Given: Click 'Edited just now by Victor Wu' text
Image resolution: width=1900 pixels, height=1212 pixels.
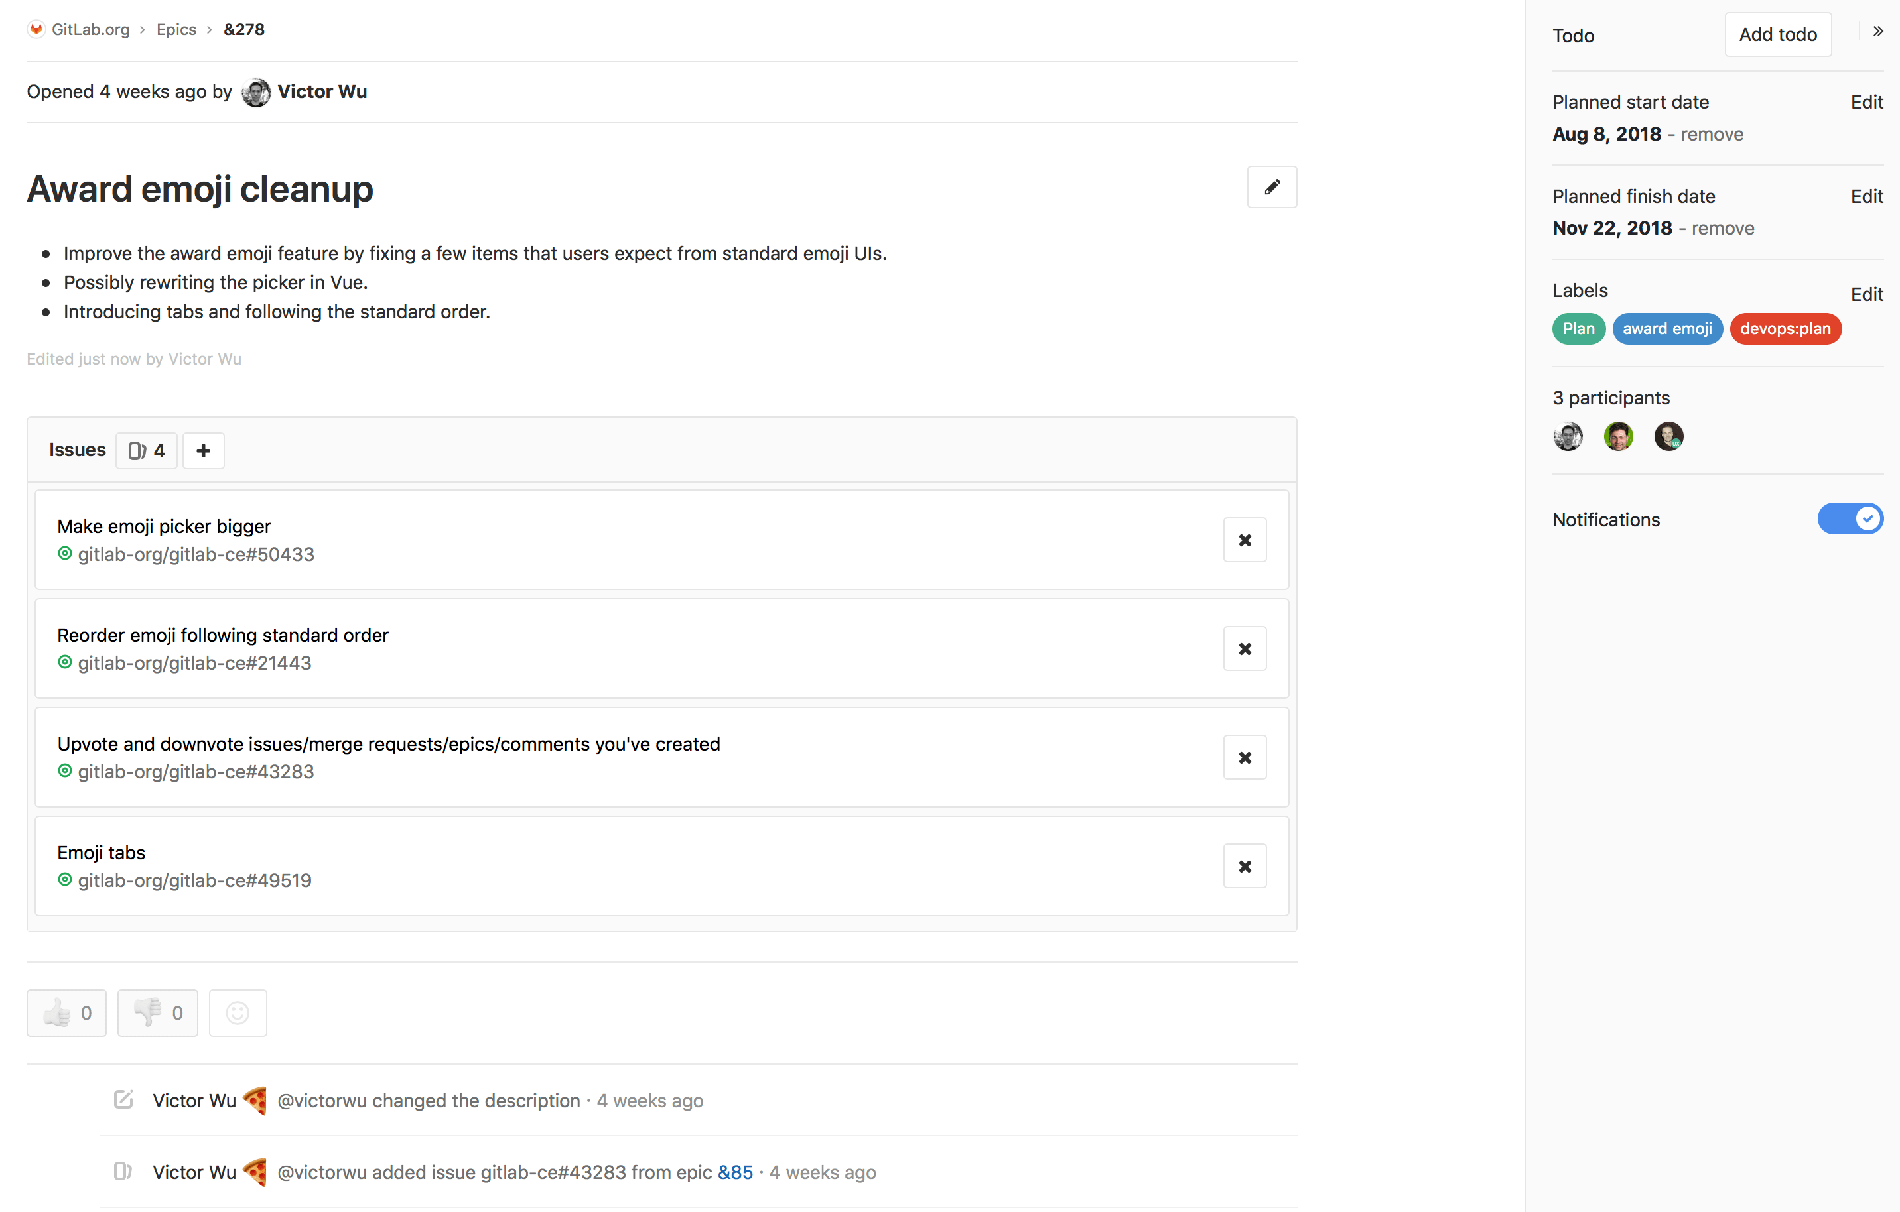Looking at the screenshot, I should pyautogui.click(x=134, y=359).
